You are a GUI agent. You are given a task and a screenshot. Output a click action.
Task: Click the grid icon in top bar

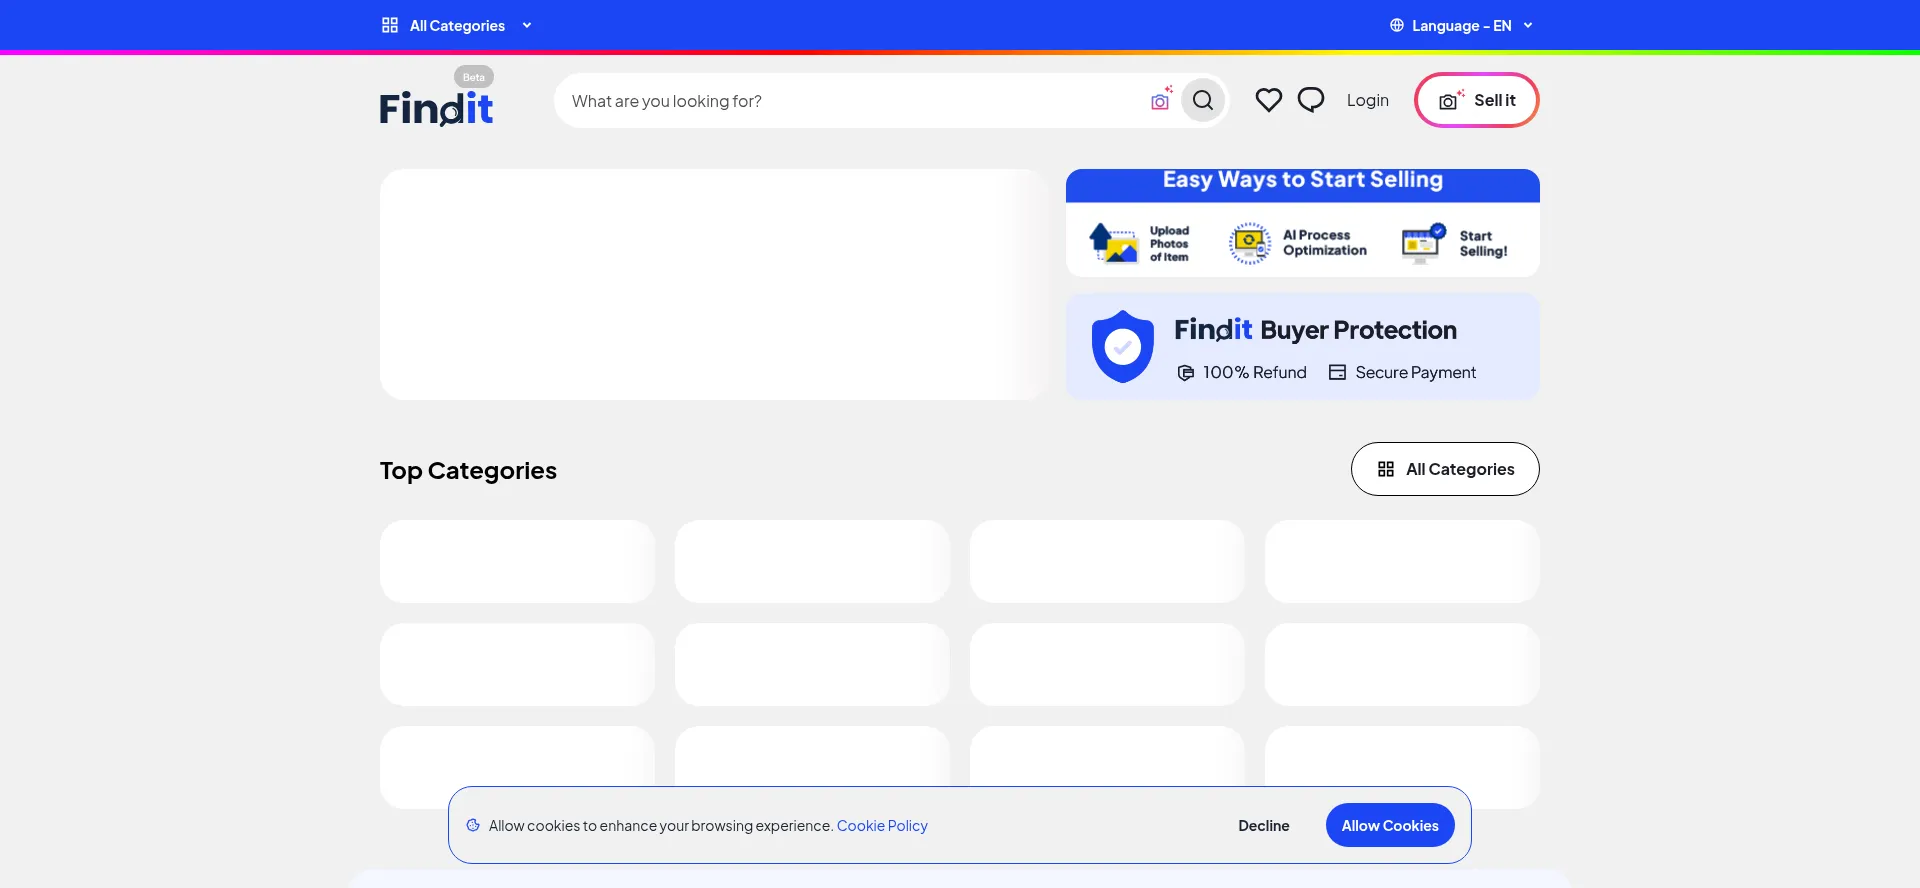pos(390,25)
